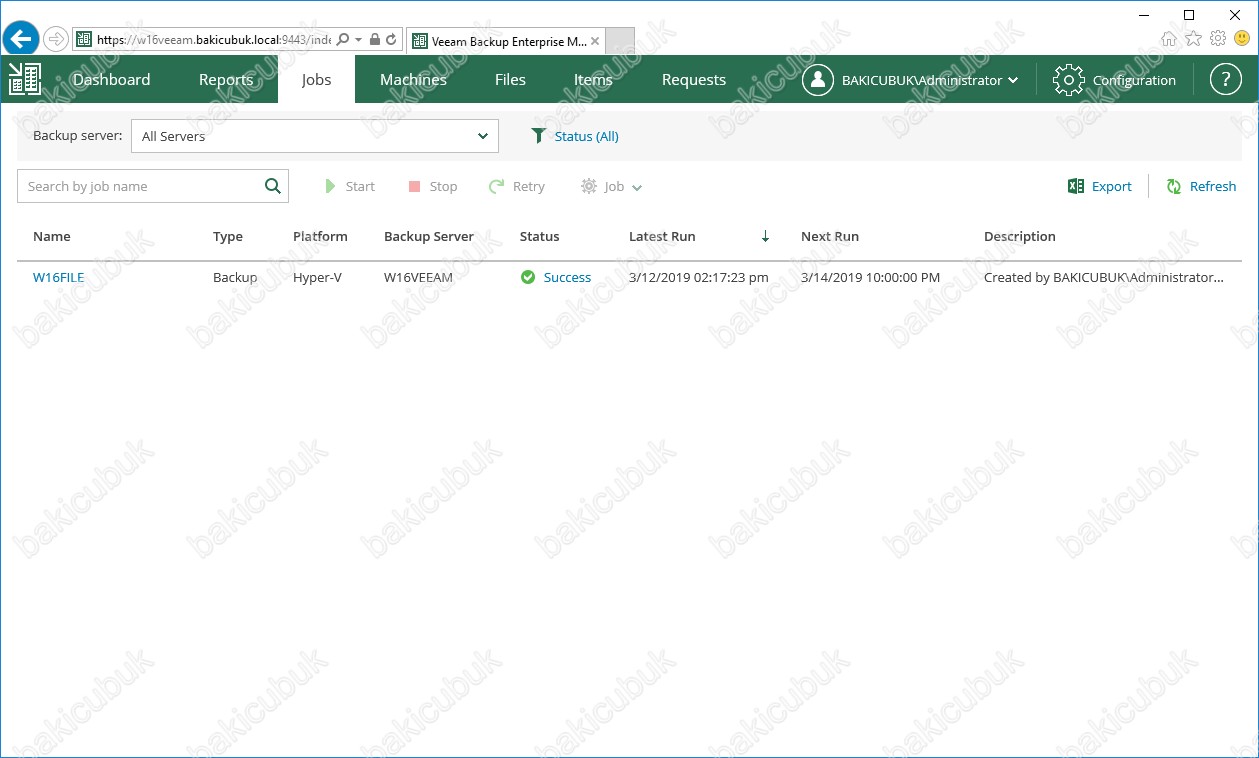Open the Success status link
1259x758 pixels.
click(567, 278)
